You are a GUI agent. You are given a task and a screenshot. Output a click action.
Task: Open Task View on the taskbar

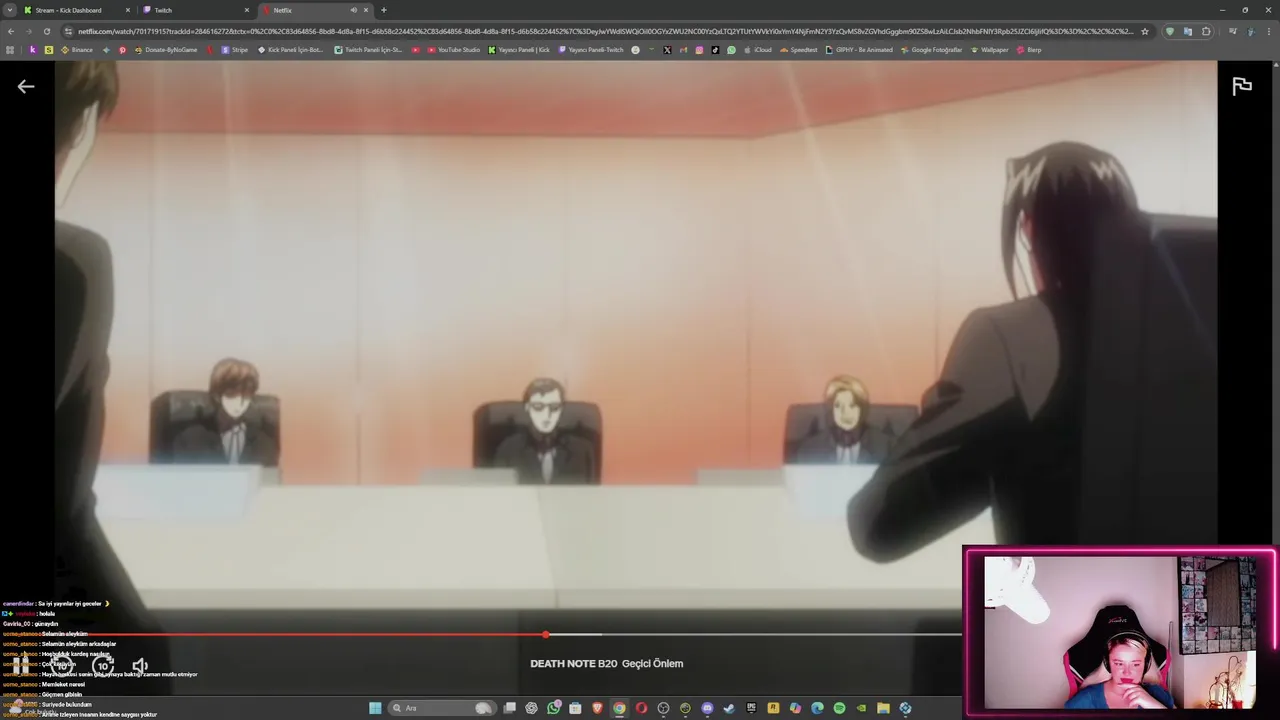[x=510, y=708]
